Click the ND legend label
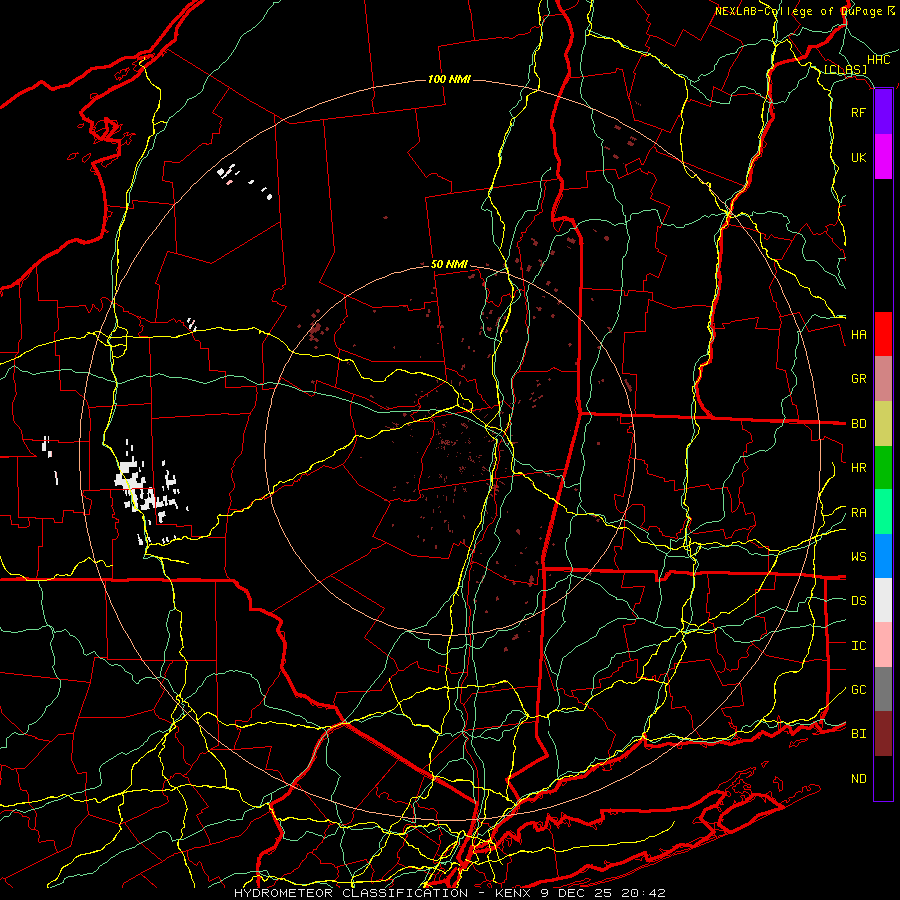900x900 pixels. coord(859,779)
